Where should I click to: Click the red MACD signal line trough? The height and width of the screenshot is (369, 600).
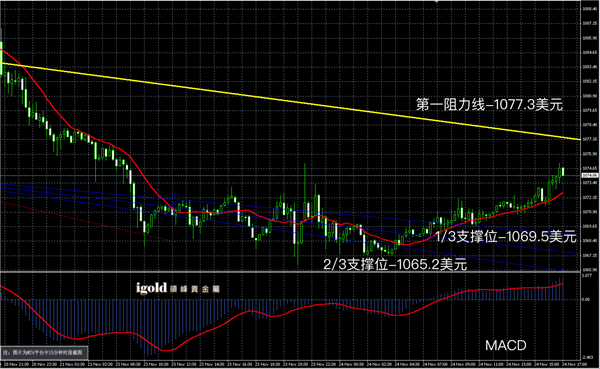coord(166,349)
